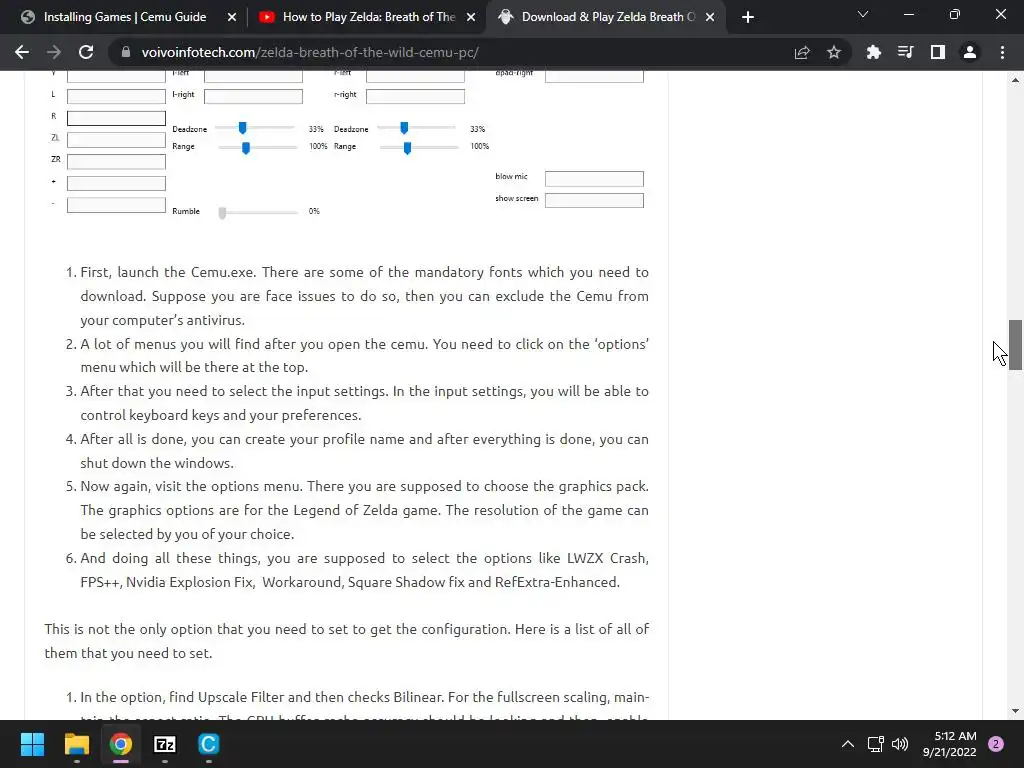View site security lock info

pyautogui.click(x=125, y=52)
